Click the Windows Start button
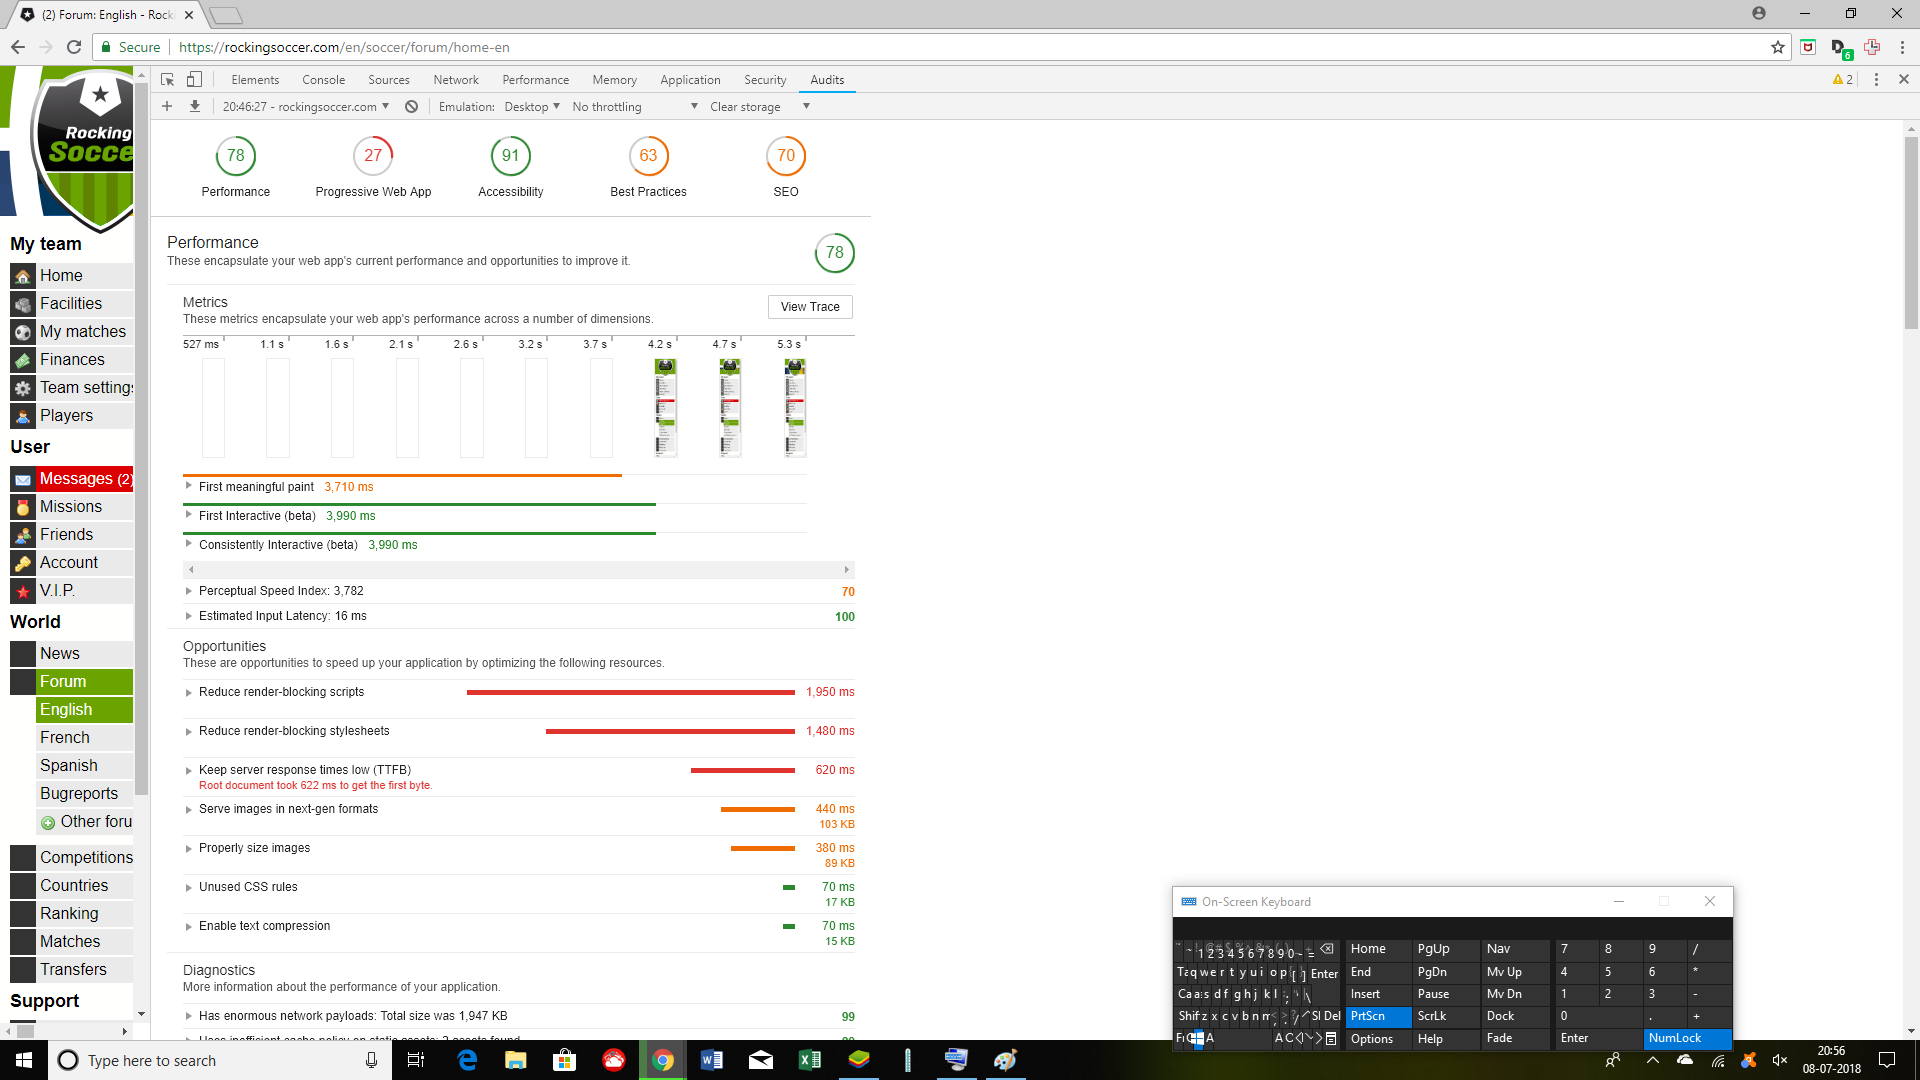 [x=24, y=1060]
